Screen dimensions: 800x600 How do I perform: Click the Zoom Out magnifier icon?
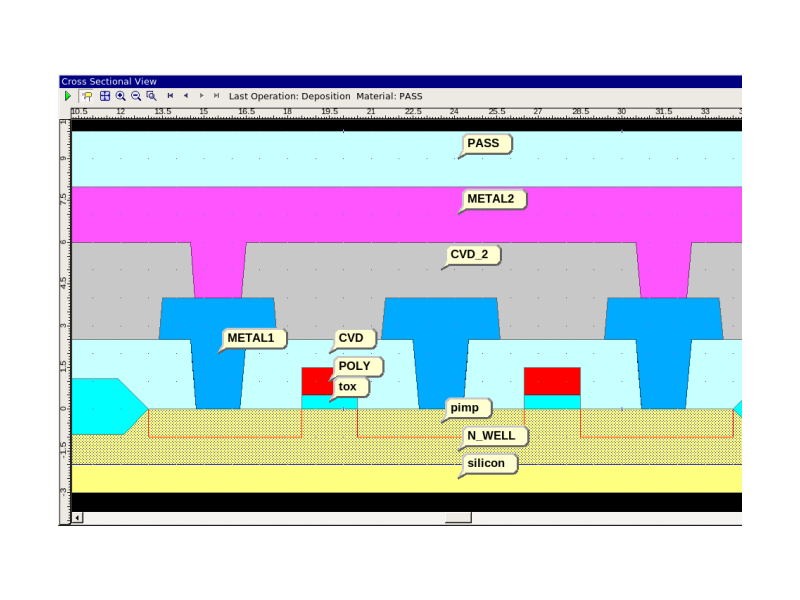(136, 96)
